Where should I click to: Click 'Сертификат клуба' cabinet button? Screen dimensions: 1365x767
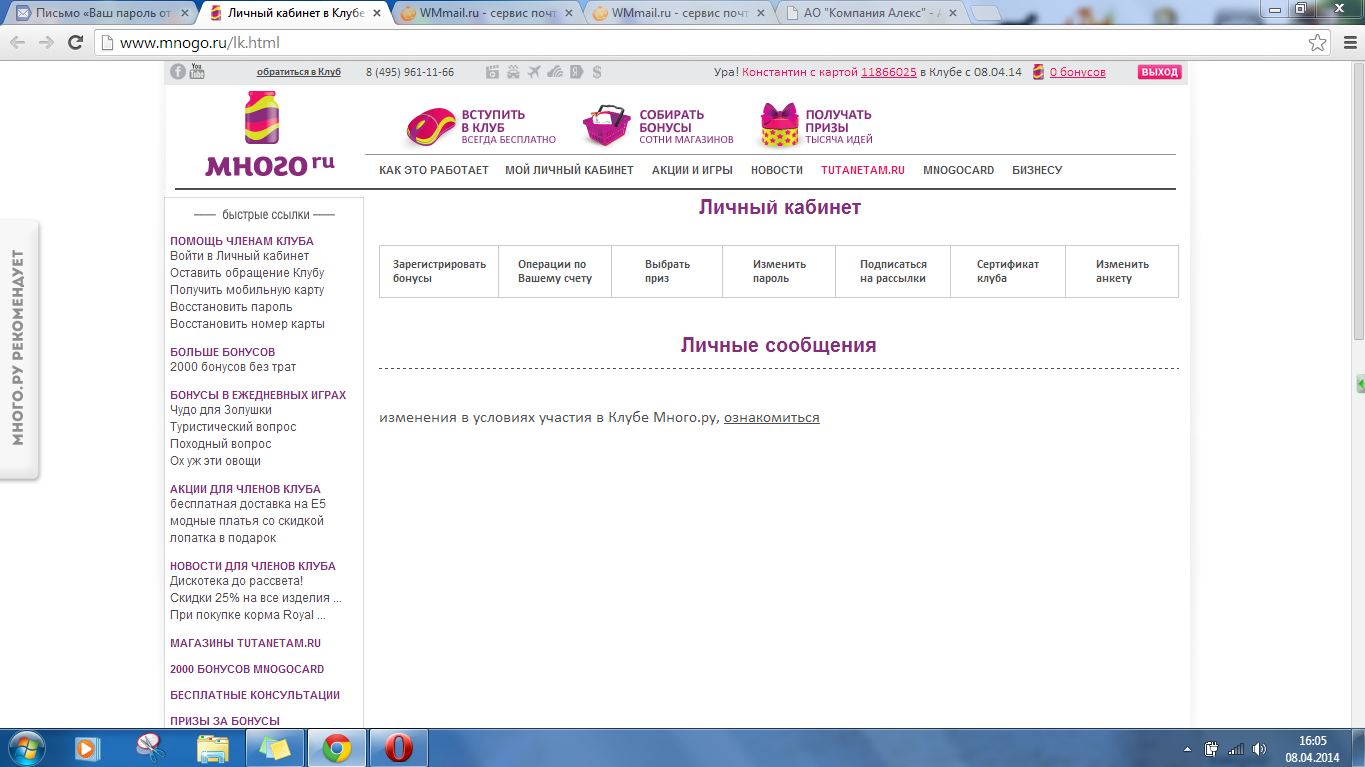pos(1008,271)
